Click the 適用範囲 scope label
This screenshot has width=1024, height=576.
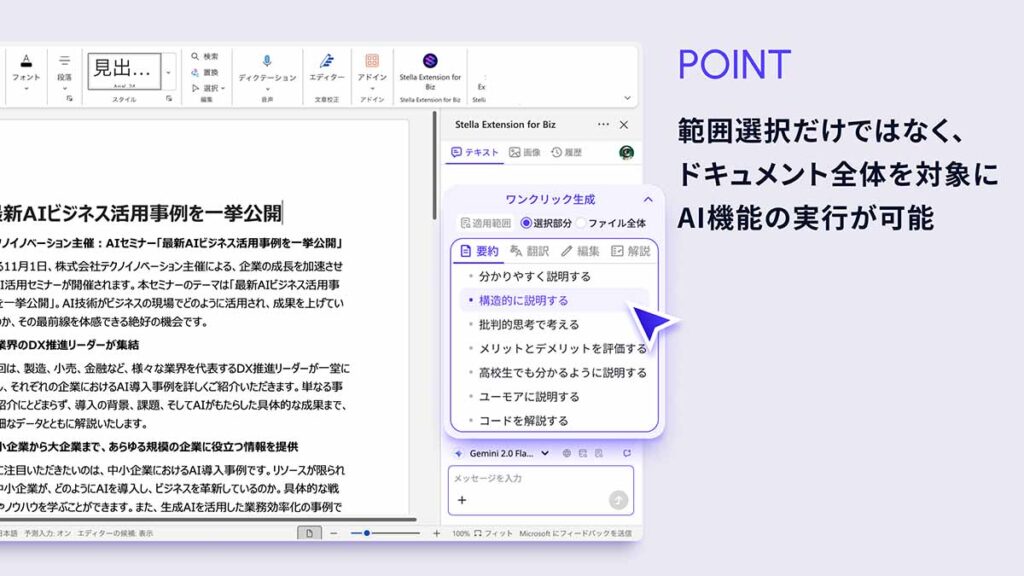(486, 223)
